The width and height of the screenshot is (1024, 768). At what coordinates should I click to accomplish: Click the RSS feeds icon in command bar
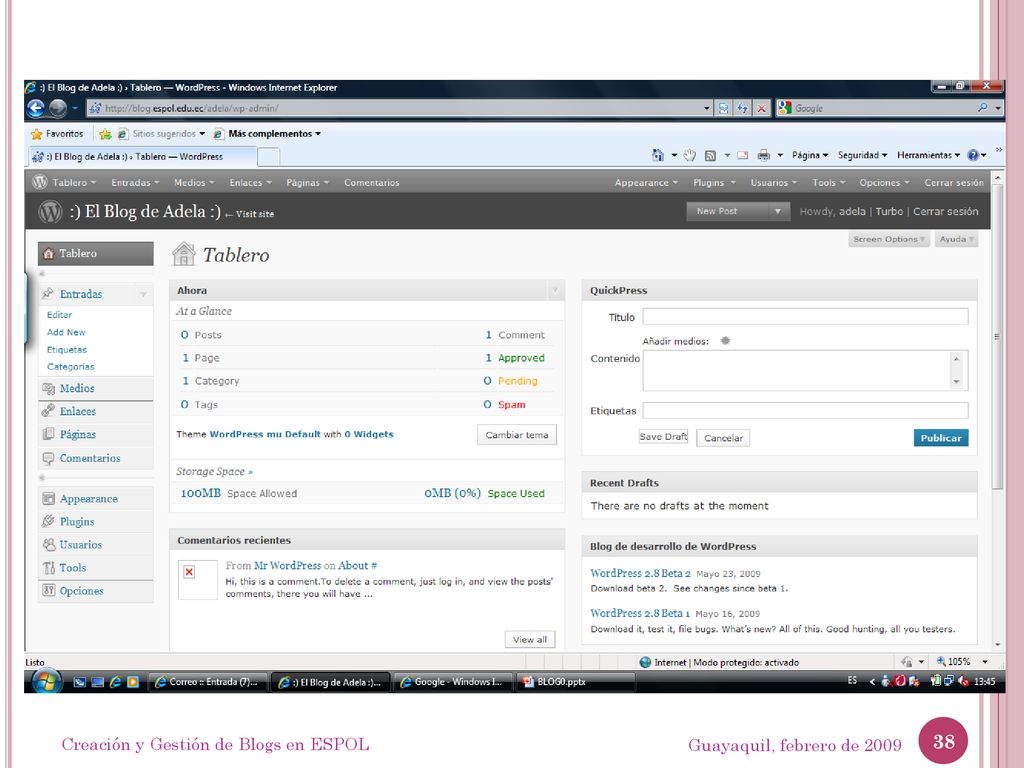(x=710, y=155)
